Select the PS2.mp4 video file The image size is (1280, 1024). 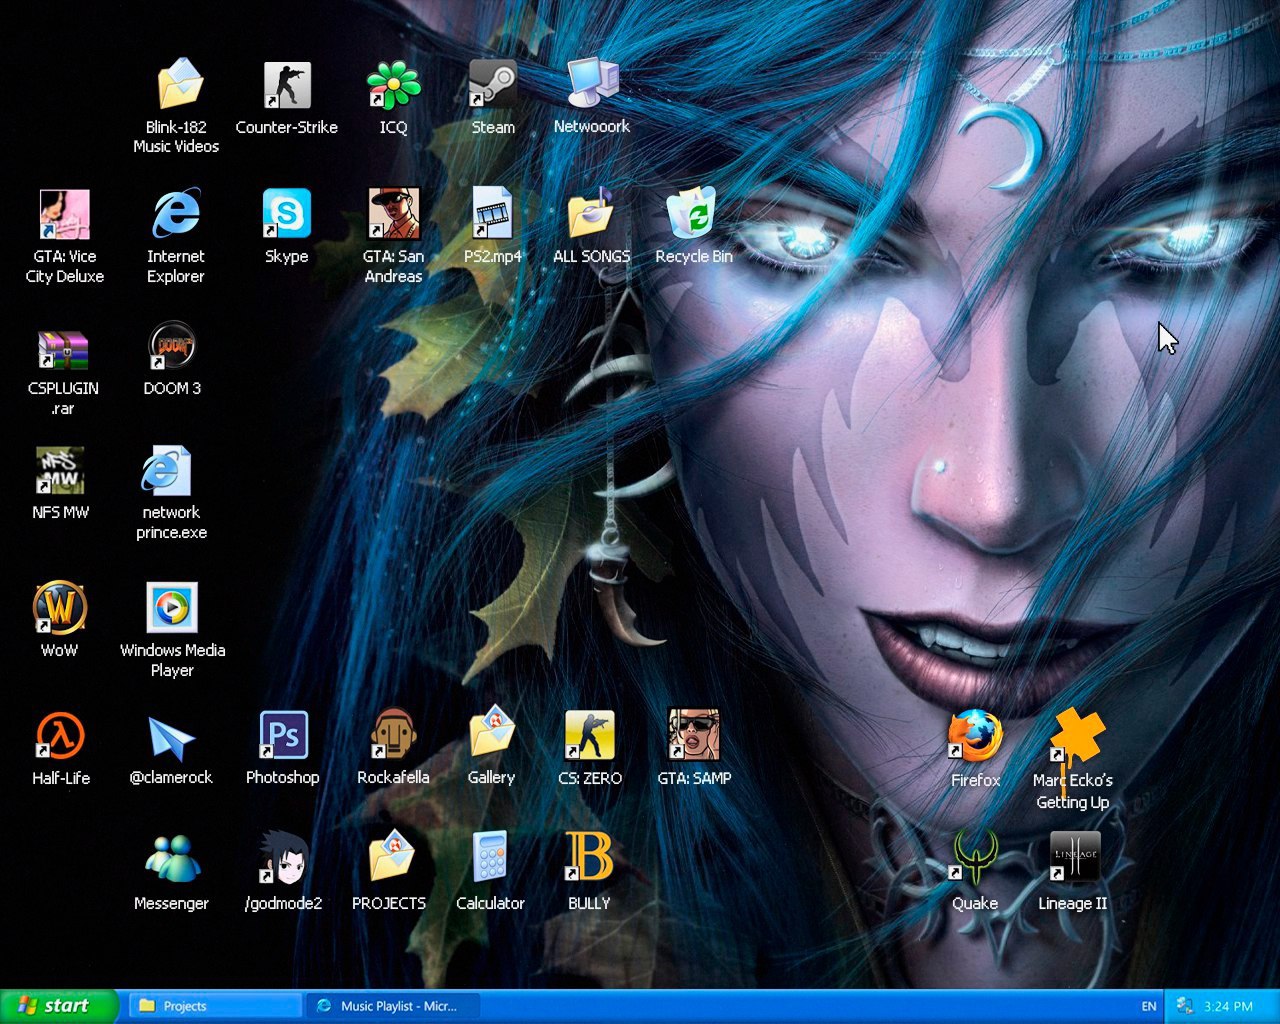tap(493, 213)
